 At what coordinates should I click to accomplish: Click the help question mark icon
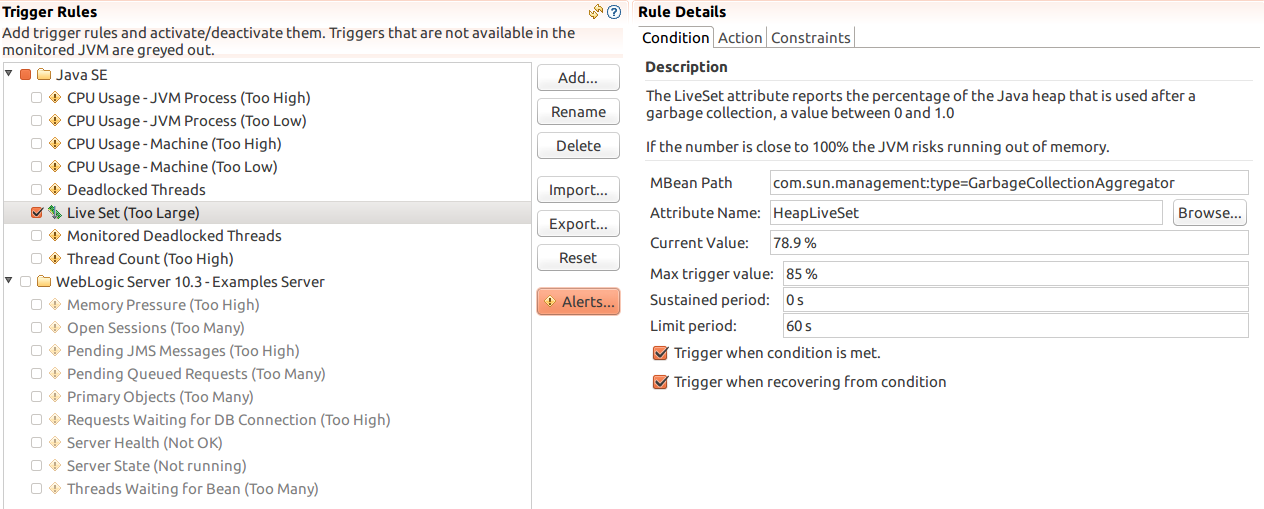point(614,12)
